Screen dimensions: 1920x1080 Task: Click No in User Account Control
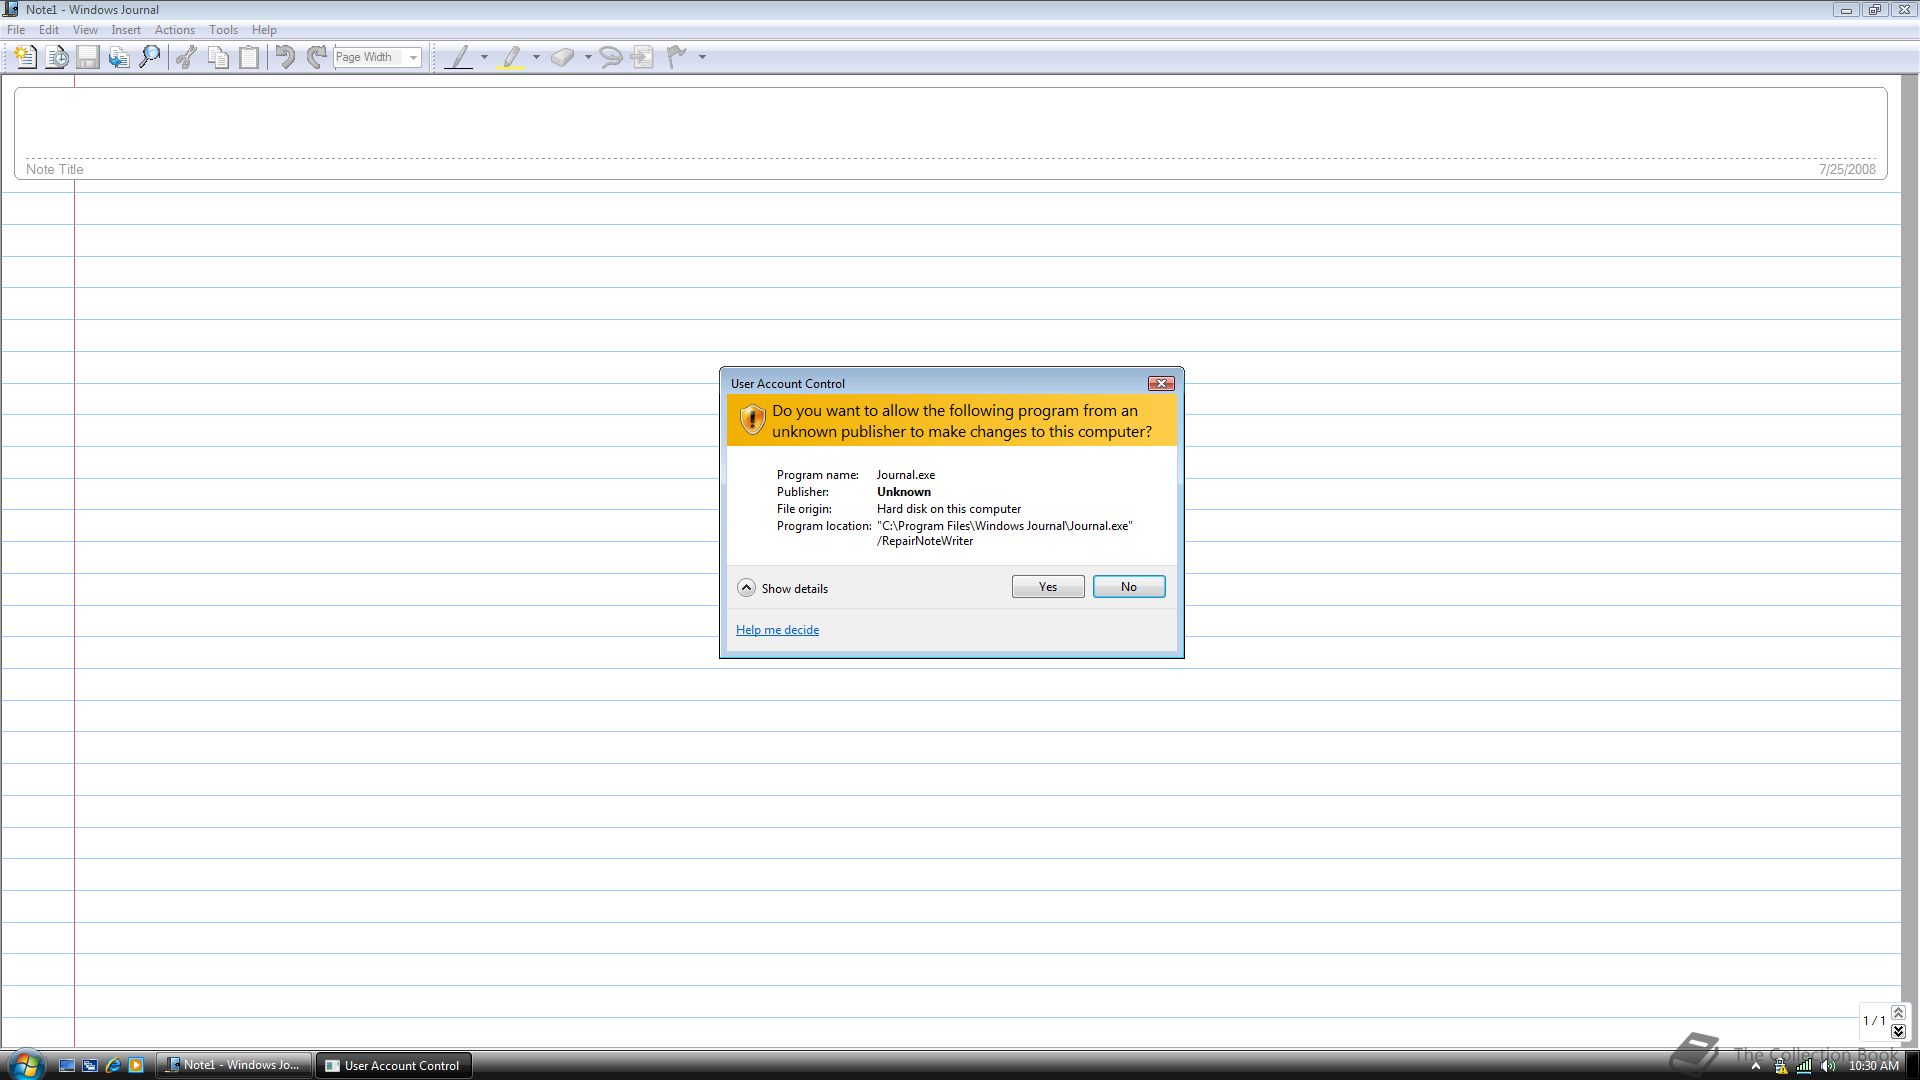coord(1129,587)
